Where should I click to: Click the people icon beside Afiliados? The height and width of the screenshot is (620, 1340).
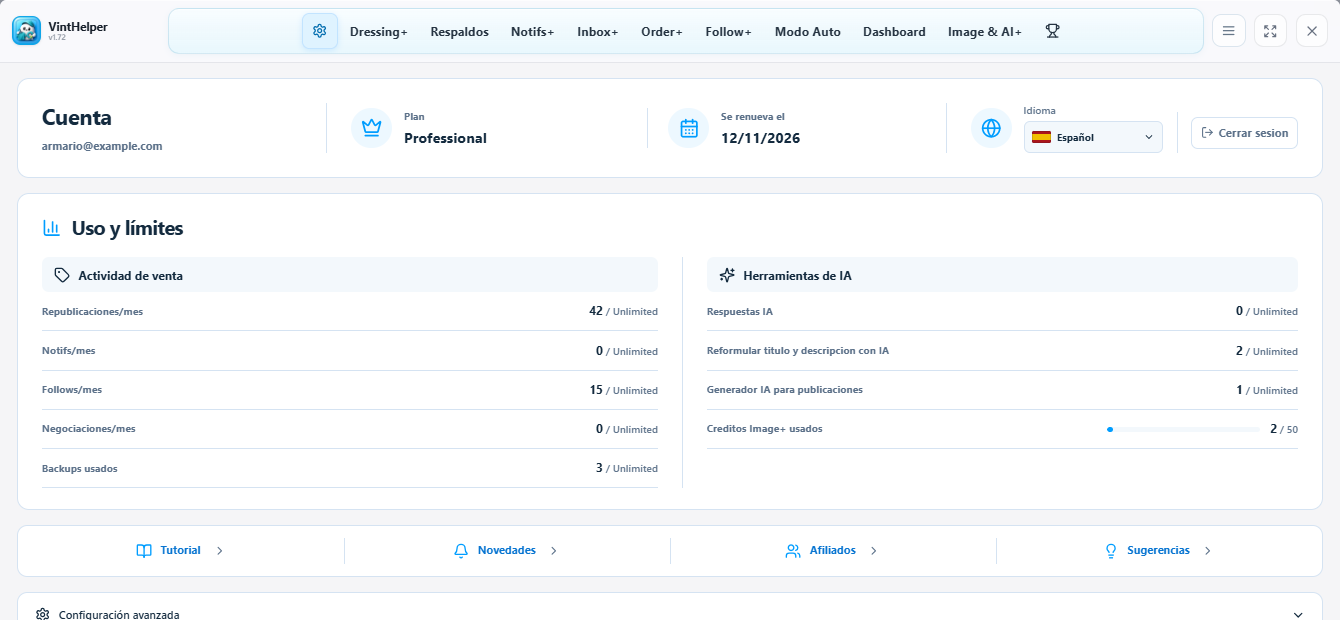793,551
